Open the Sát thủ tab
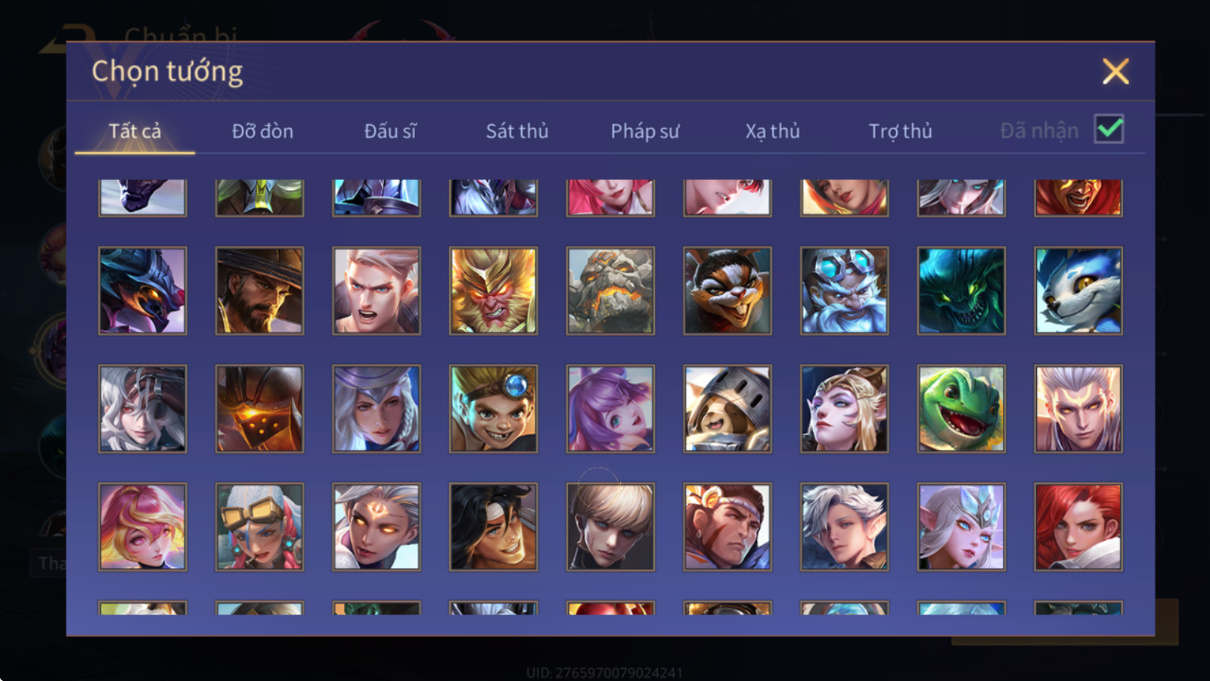This screenshot has height=681, width=1210. [x=517, y=131]
